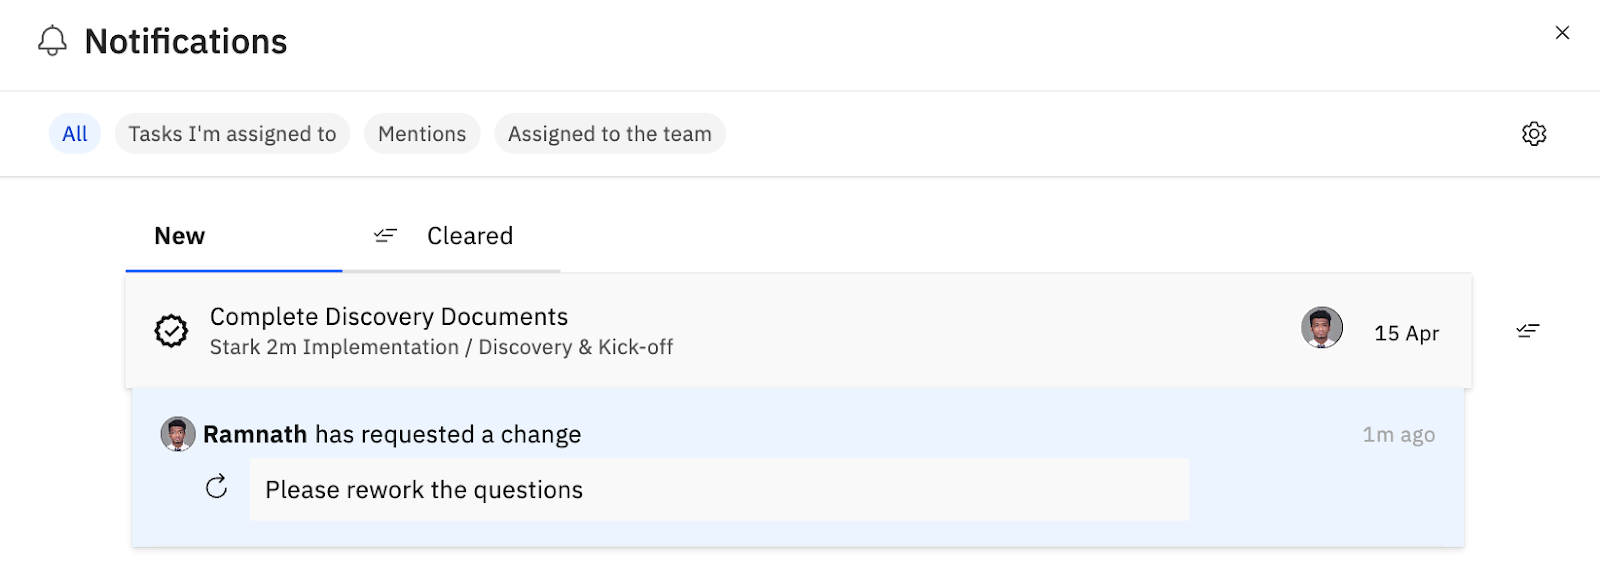Open Stark 2m Implementation project breadcrumb
The width and height of the screenshot is (1600, 578).
point(334,347)
